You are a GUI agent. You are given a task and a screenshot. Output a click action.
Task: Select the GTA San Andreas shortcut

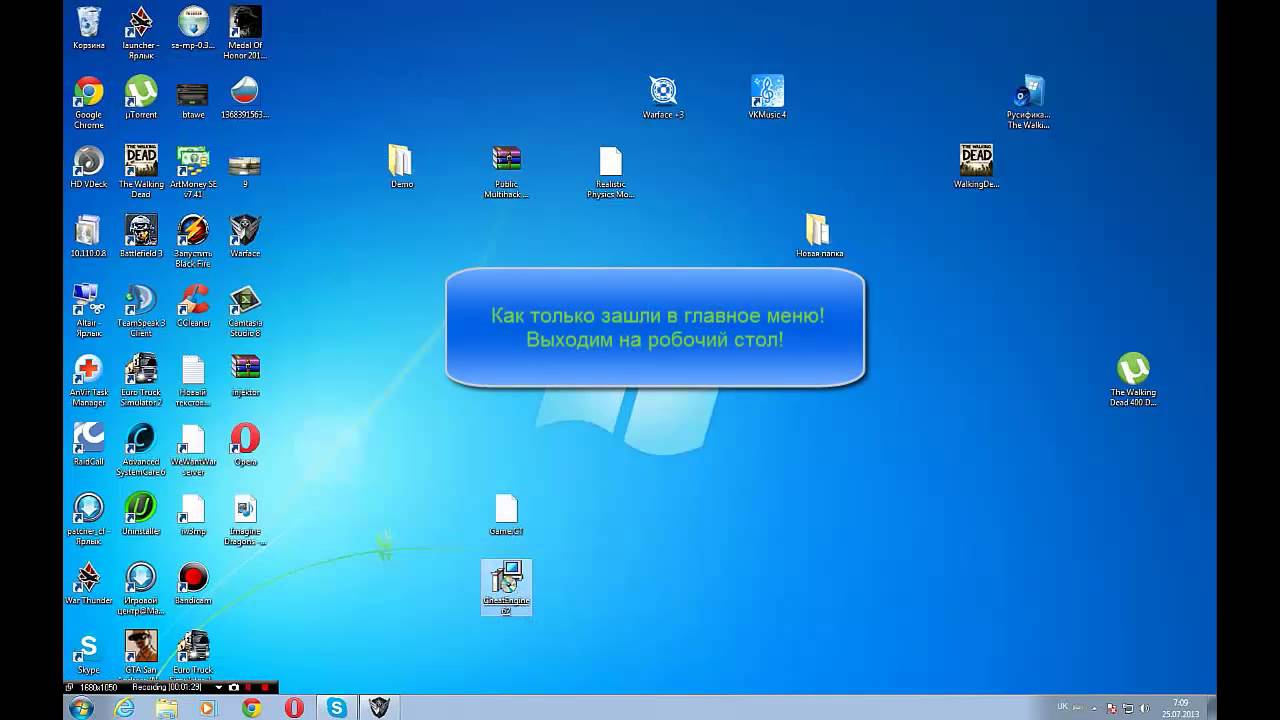tap(141, 654)
